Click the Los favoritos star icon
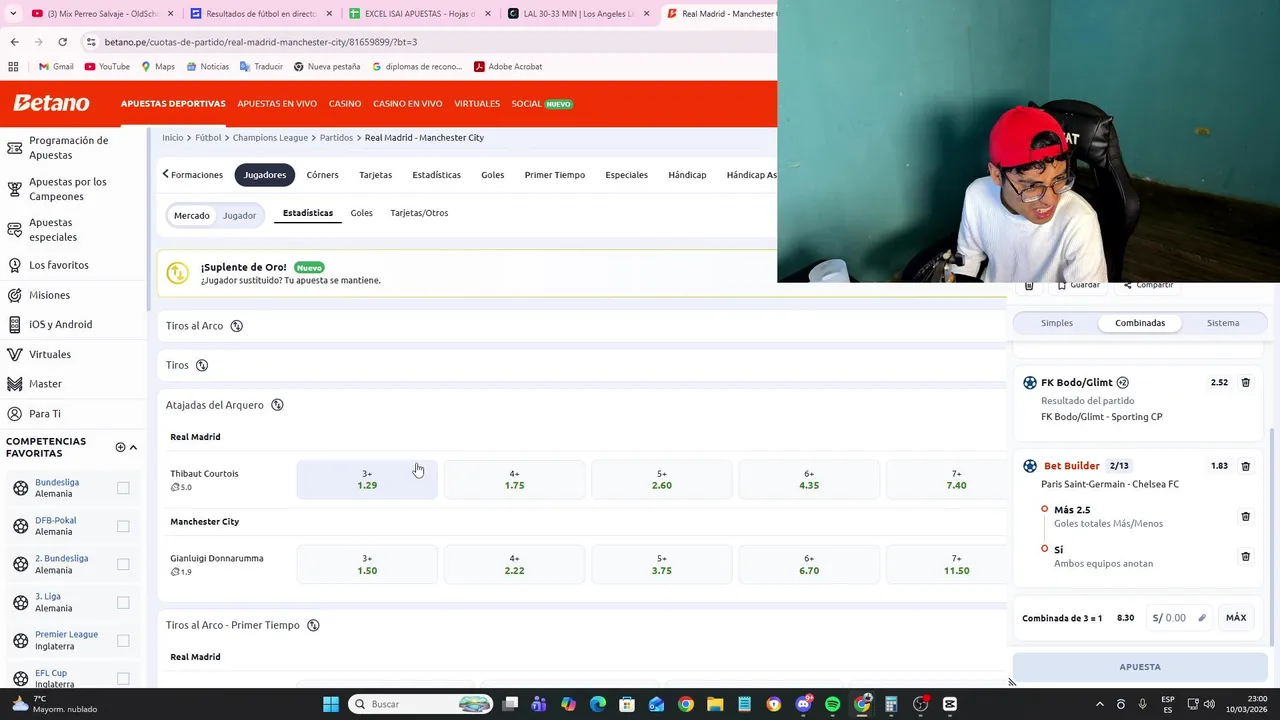 (x=14, y=265)
